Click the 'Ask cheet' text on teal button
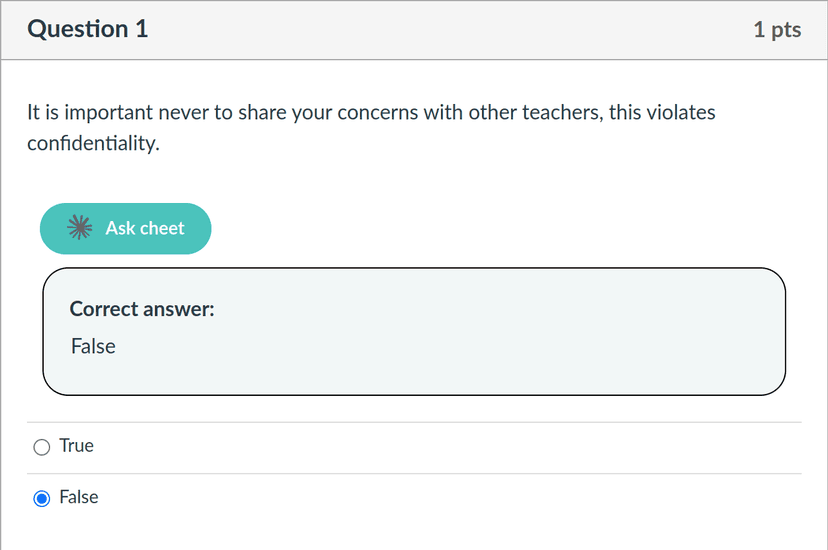 point(145,228)
